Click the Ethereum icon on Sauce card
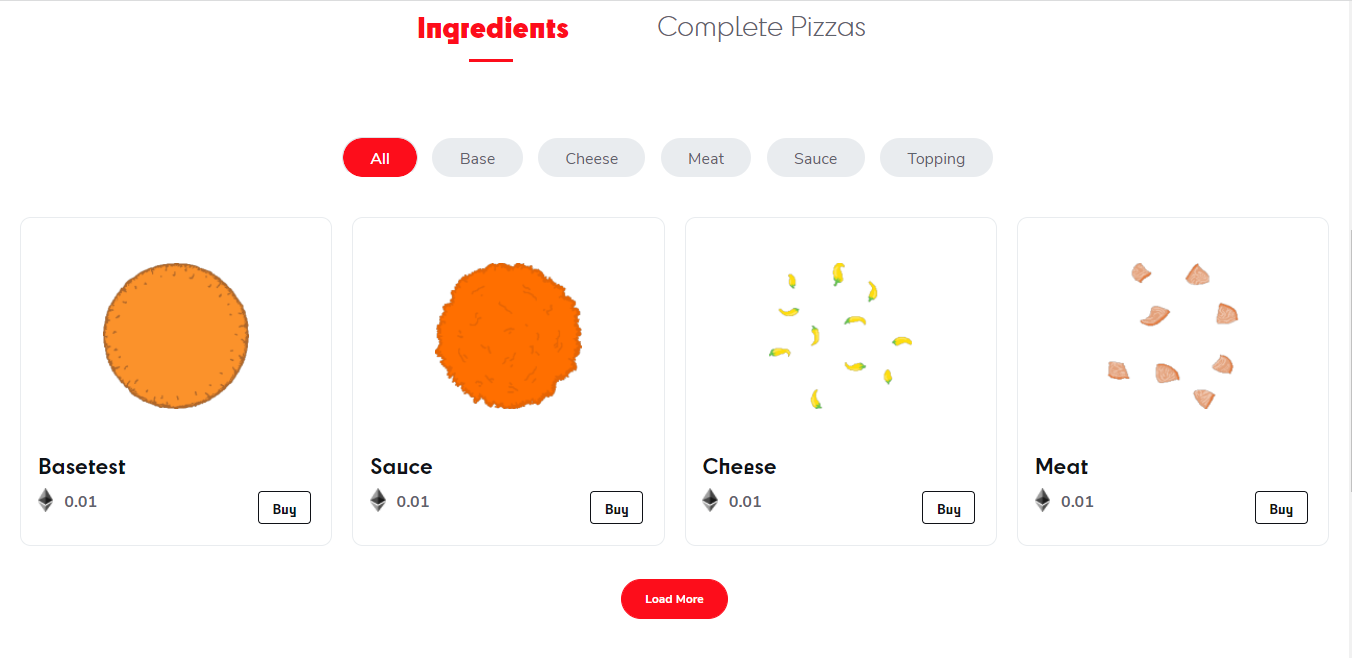1352x658 pixels. coord(378,500)
